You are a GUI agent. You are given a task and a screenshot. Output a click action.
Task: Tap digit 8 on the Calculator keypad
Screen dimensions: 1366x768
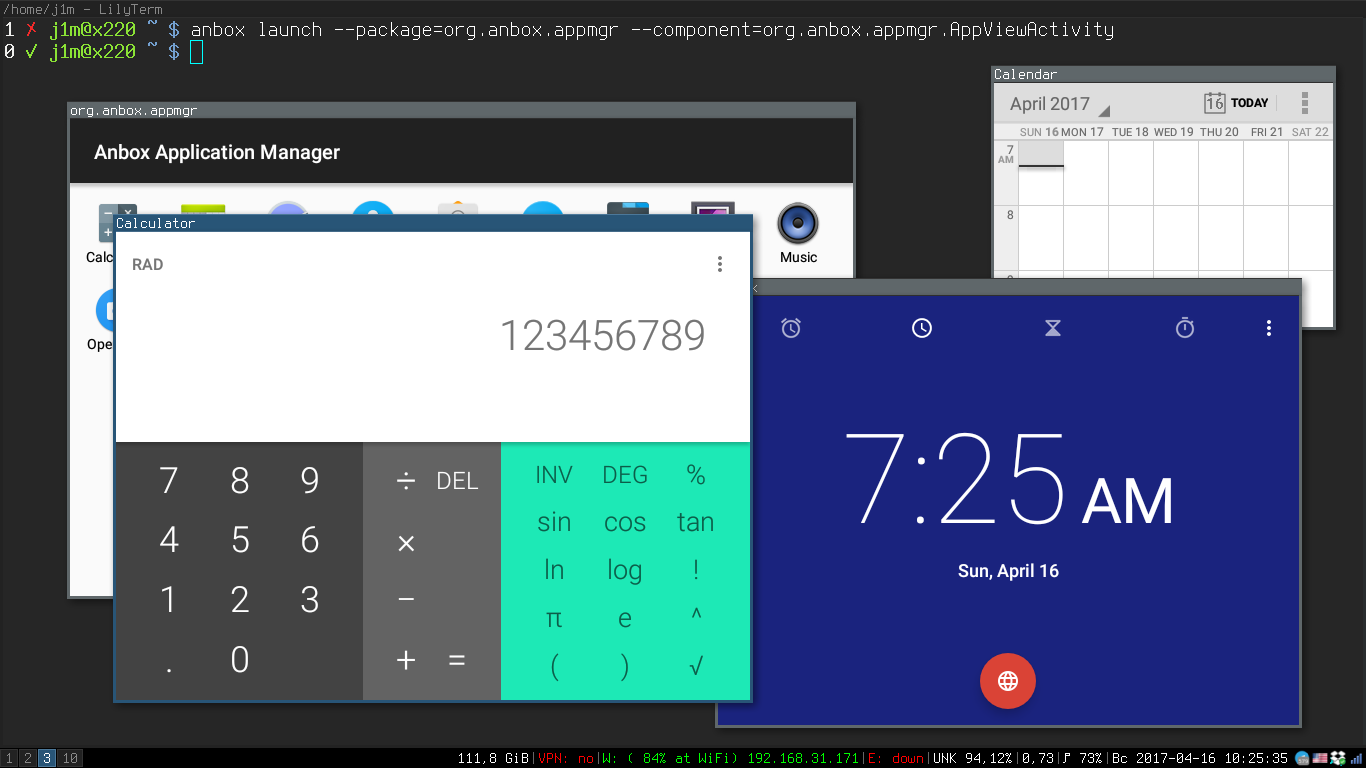(x=240, y=481)
